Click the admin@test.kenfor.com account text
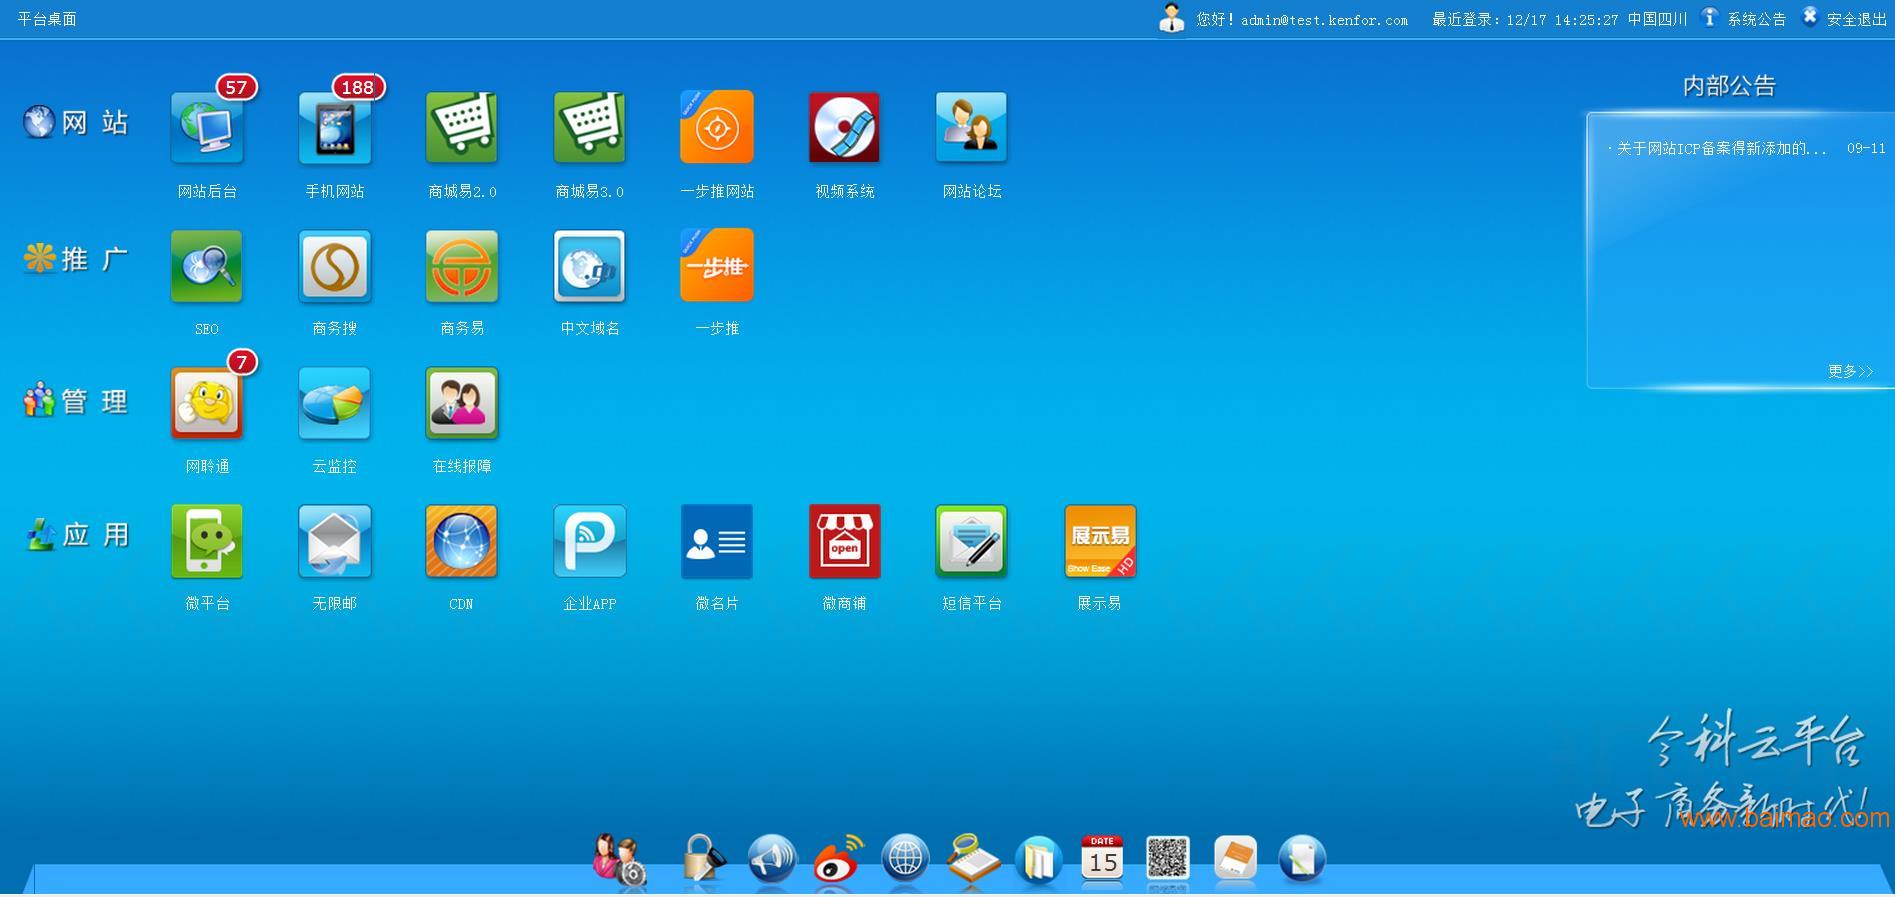 pos(1324,20)
